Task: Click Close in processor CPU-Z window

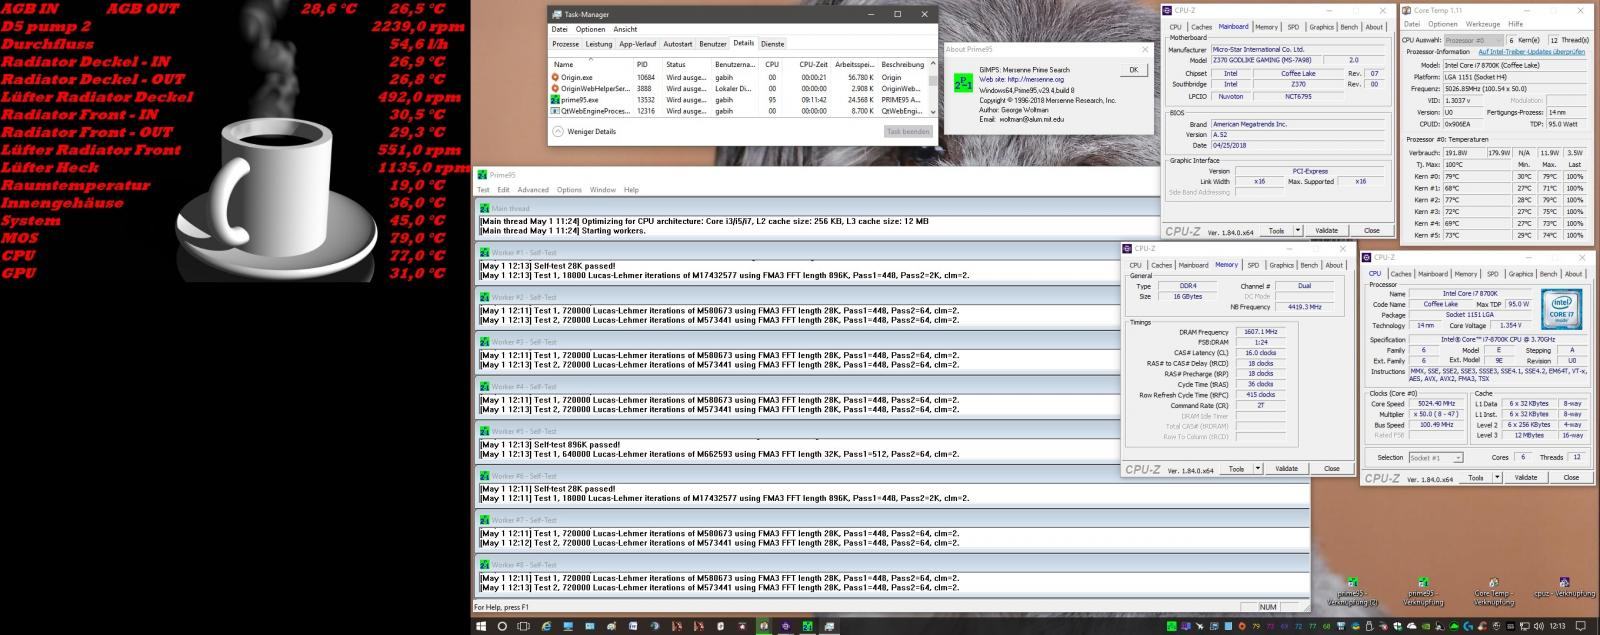Action: pos(1571,477)
